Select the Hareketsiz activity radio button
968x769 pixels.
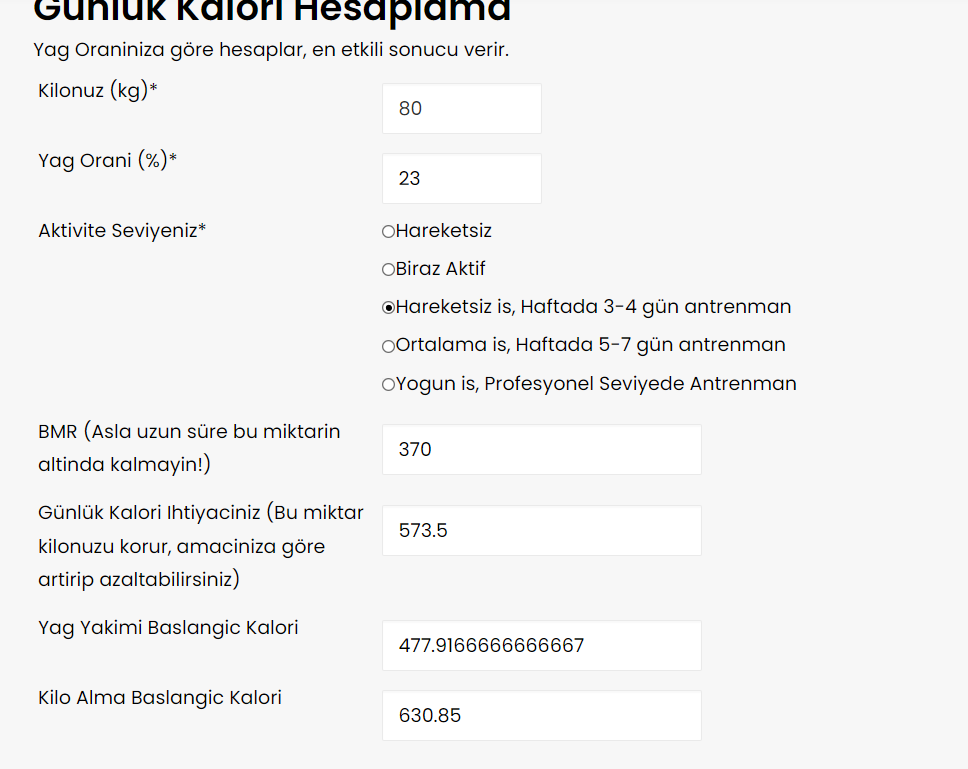[x=388, y=232]
